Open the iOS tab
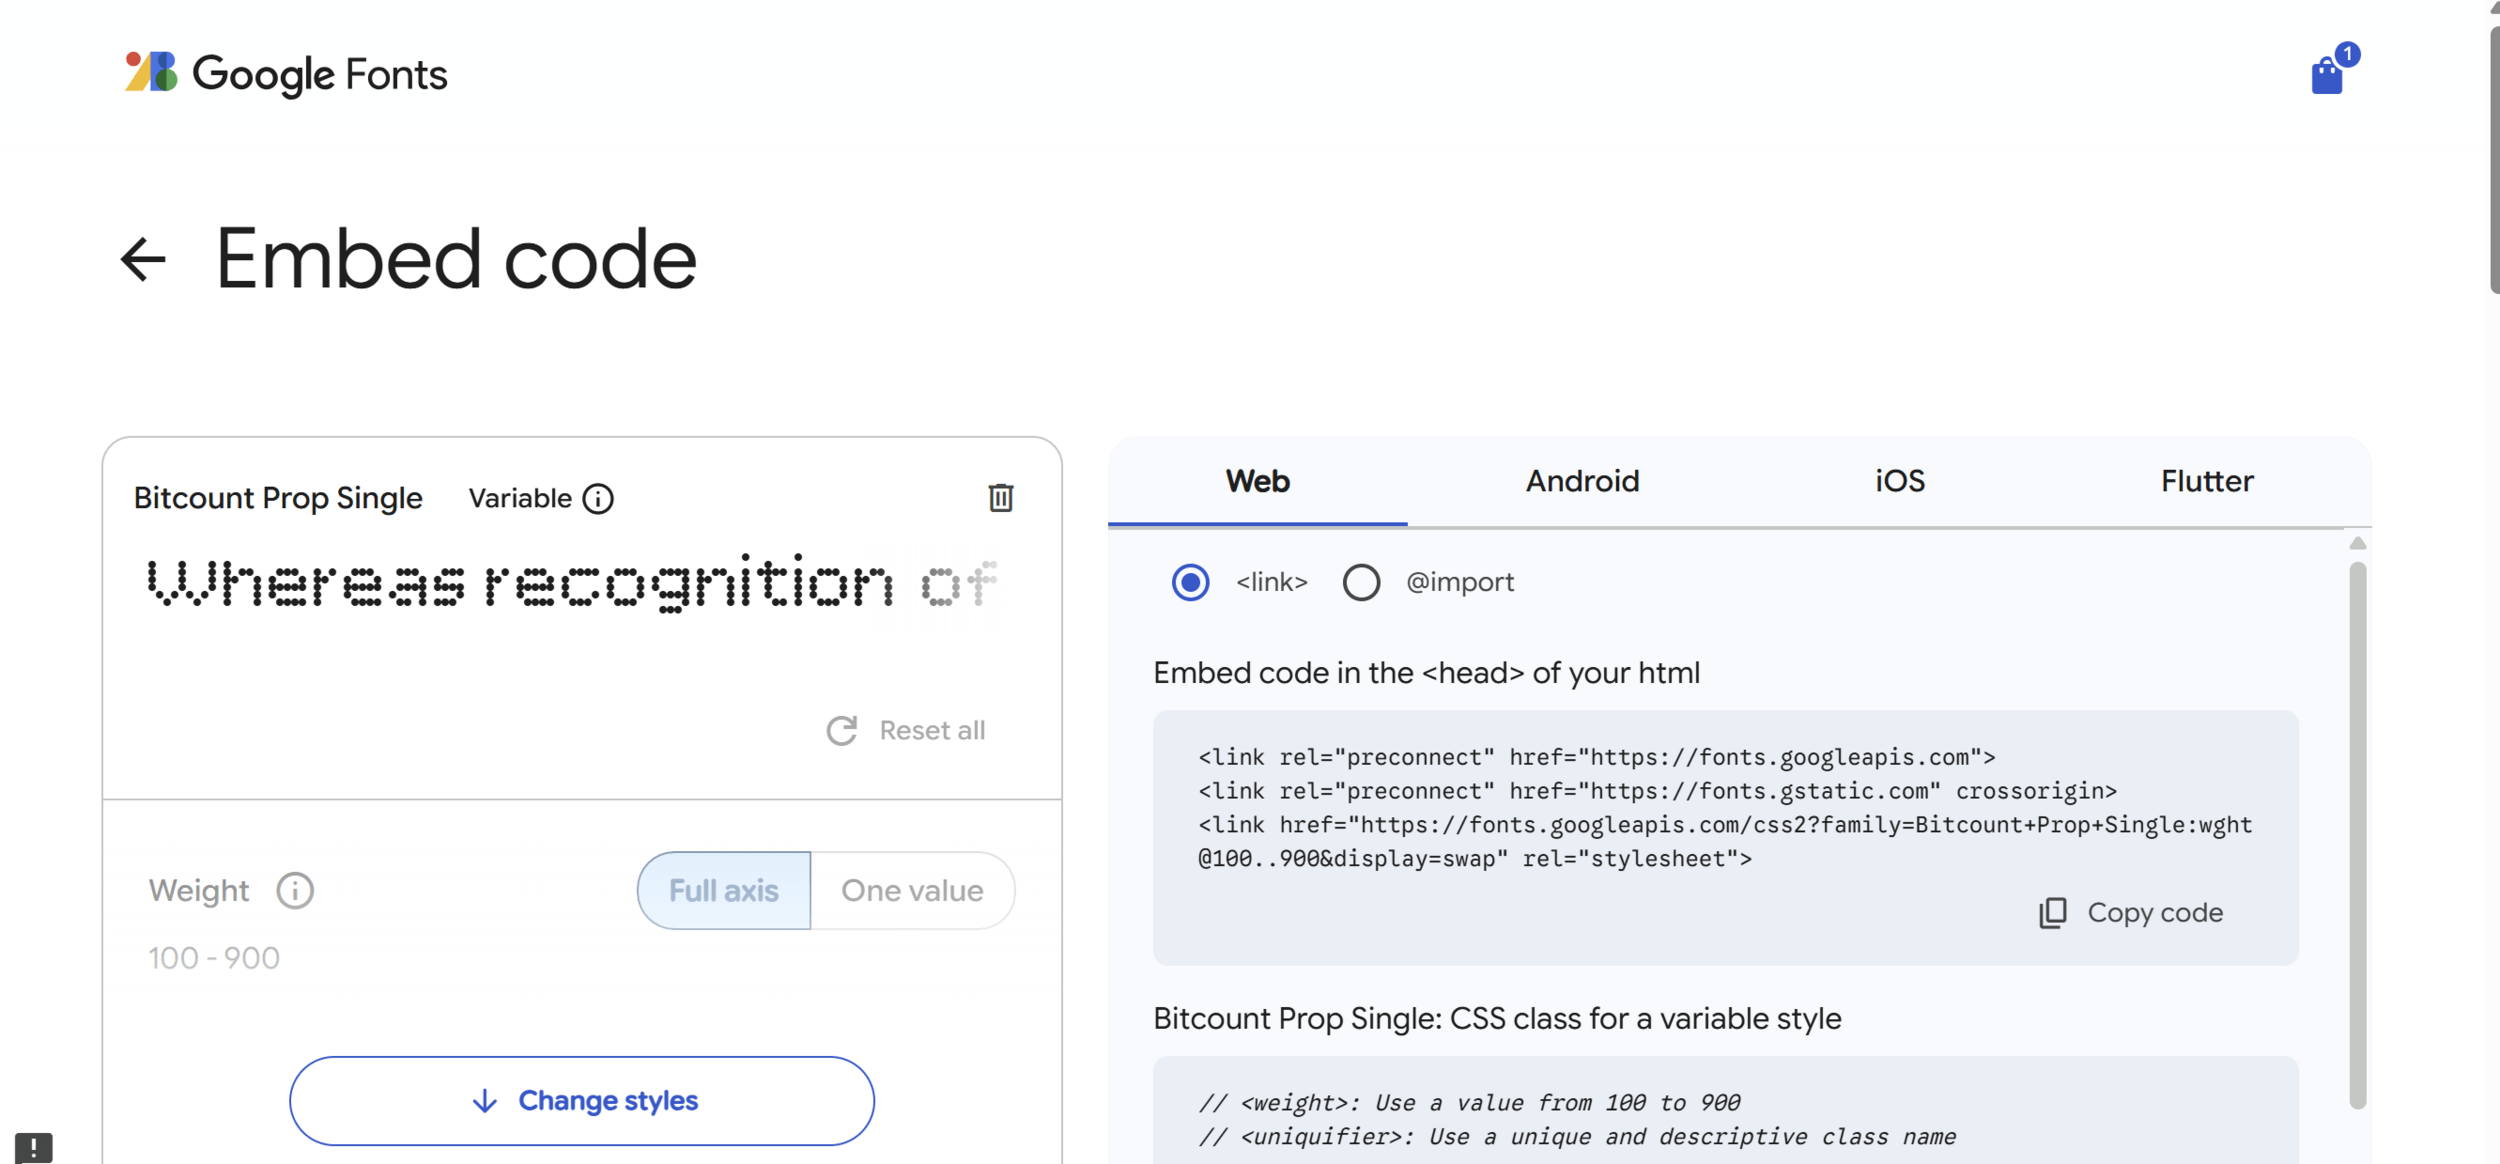Screen dimensions: 2500x1164 (1899, 481)
